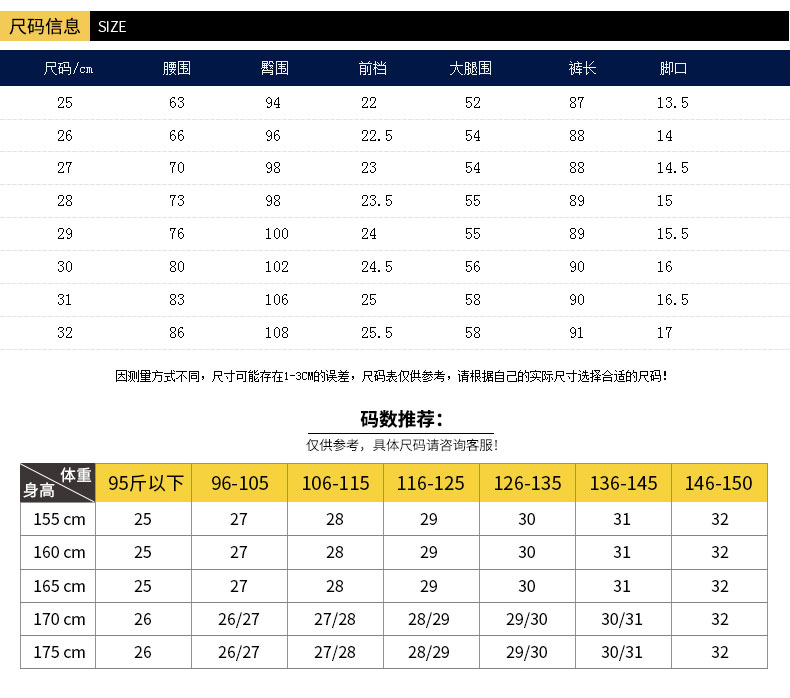Select the 臀围 column header

pyautogui.click(x=274, y=68)
